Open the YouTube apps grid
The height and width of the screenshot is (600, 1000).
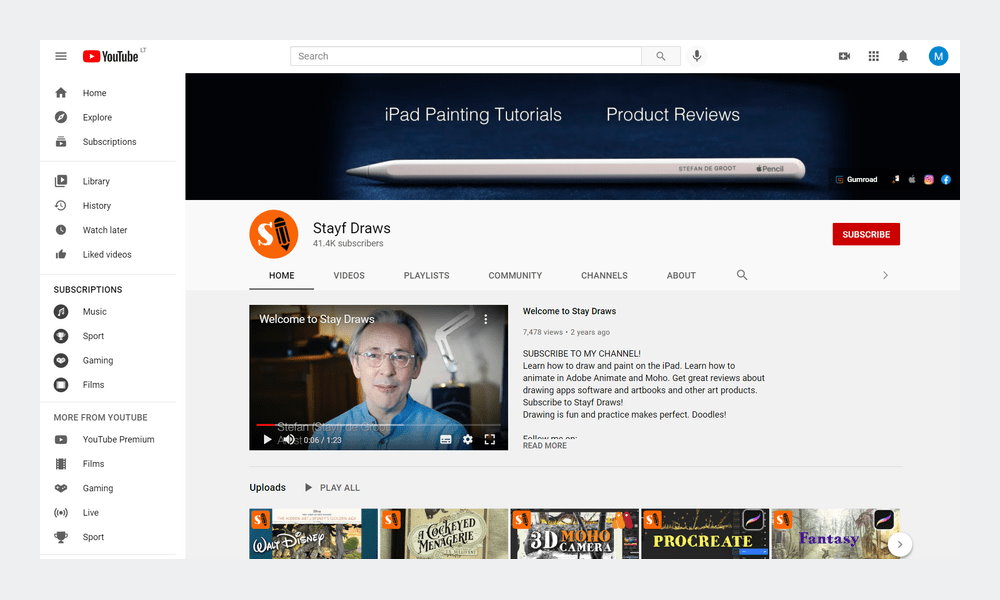pyautogui.click(x=874, y=56)
